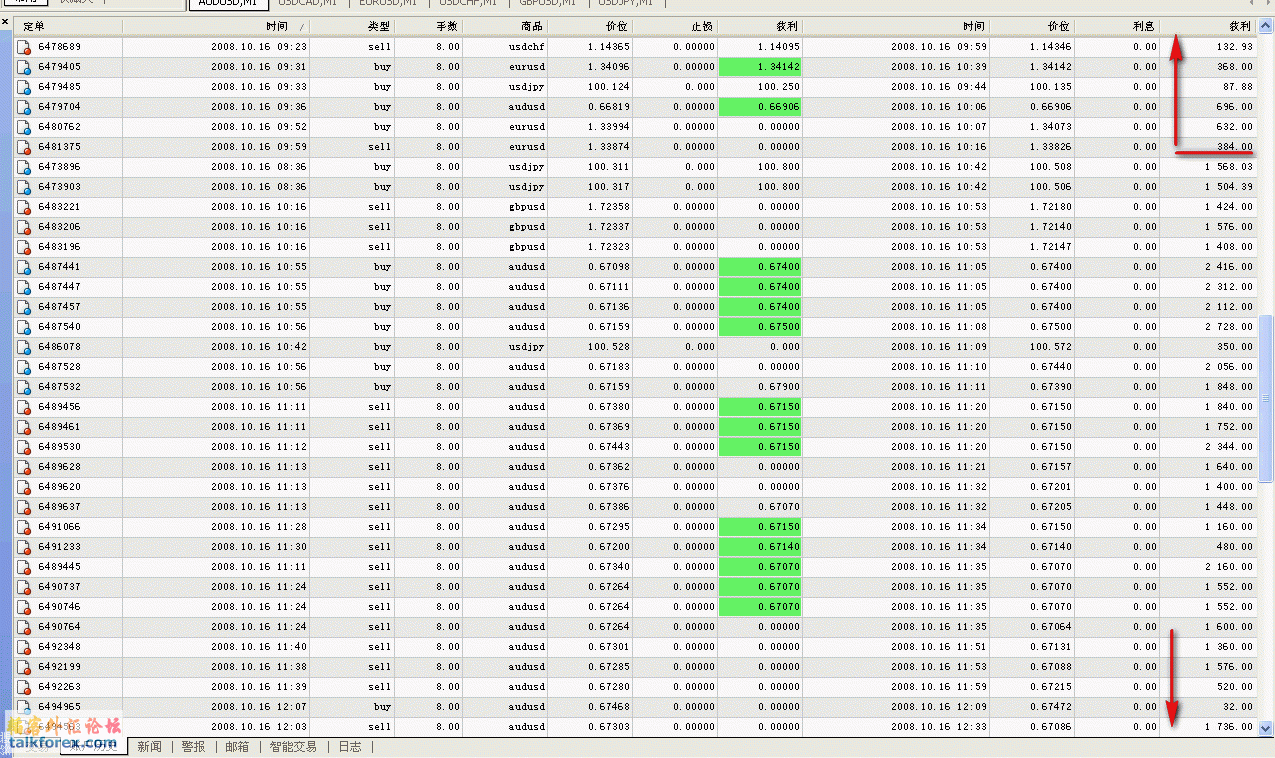Select the open time 2008.10.16 09:23
The width and height of the screenshot is (1275, 758).
(259, 47)
